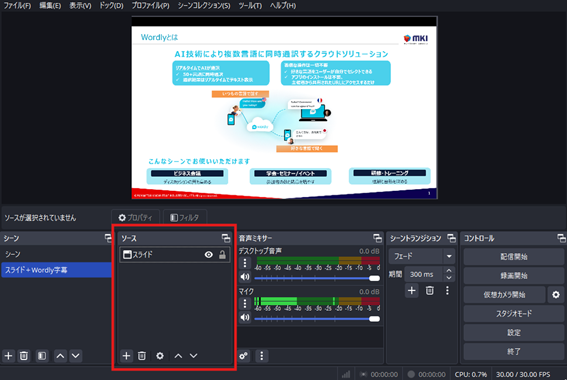Screen dimensions: 567x380
Task: Open the 編集(E) menu
Action: pos(50,6)
